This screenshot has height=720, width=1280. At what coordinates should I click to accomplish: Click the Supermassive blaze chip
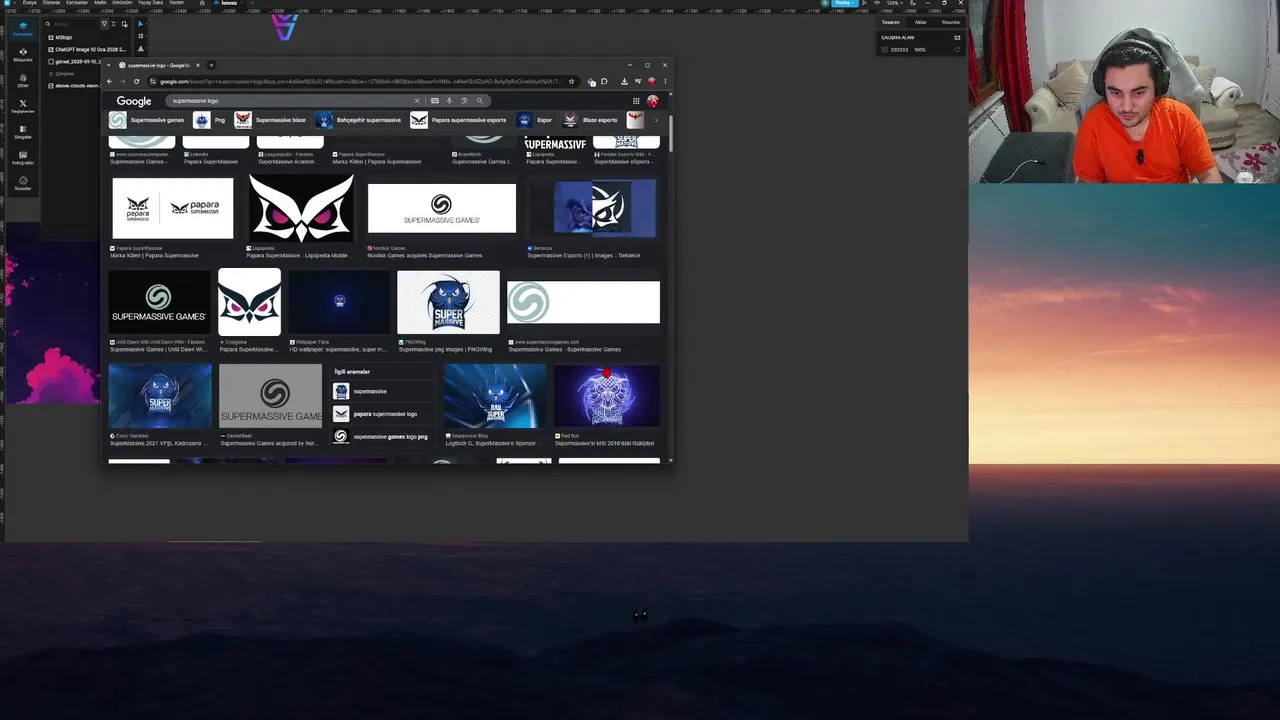[x=271, y=120]
